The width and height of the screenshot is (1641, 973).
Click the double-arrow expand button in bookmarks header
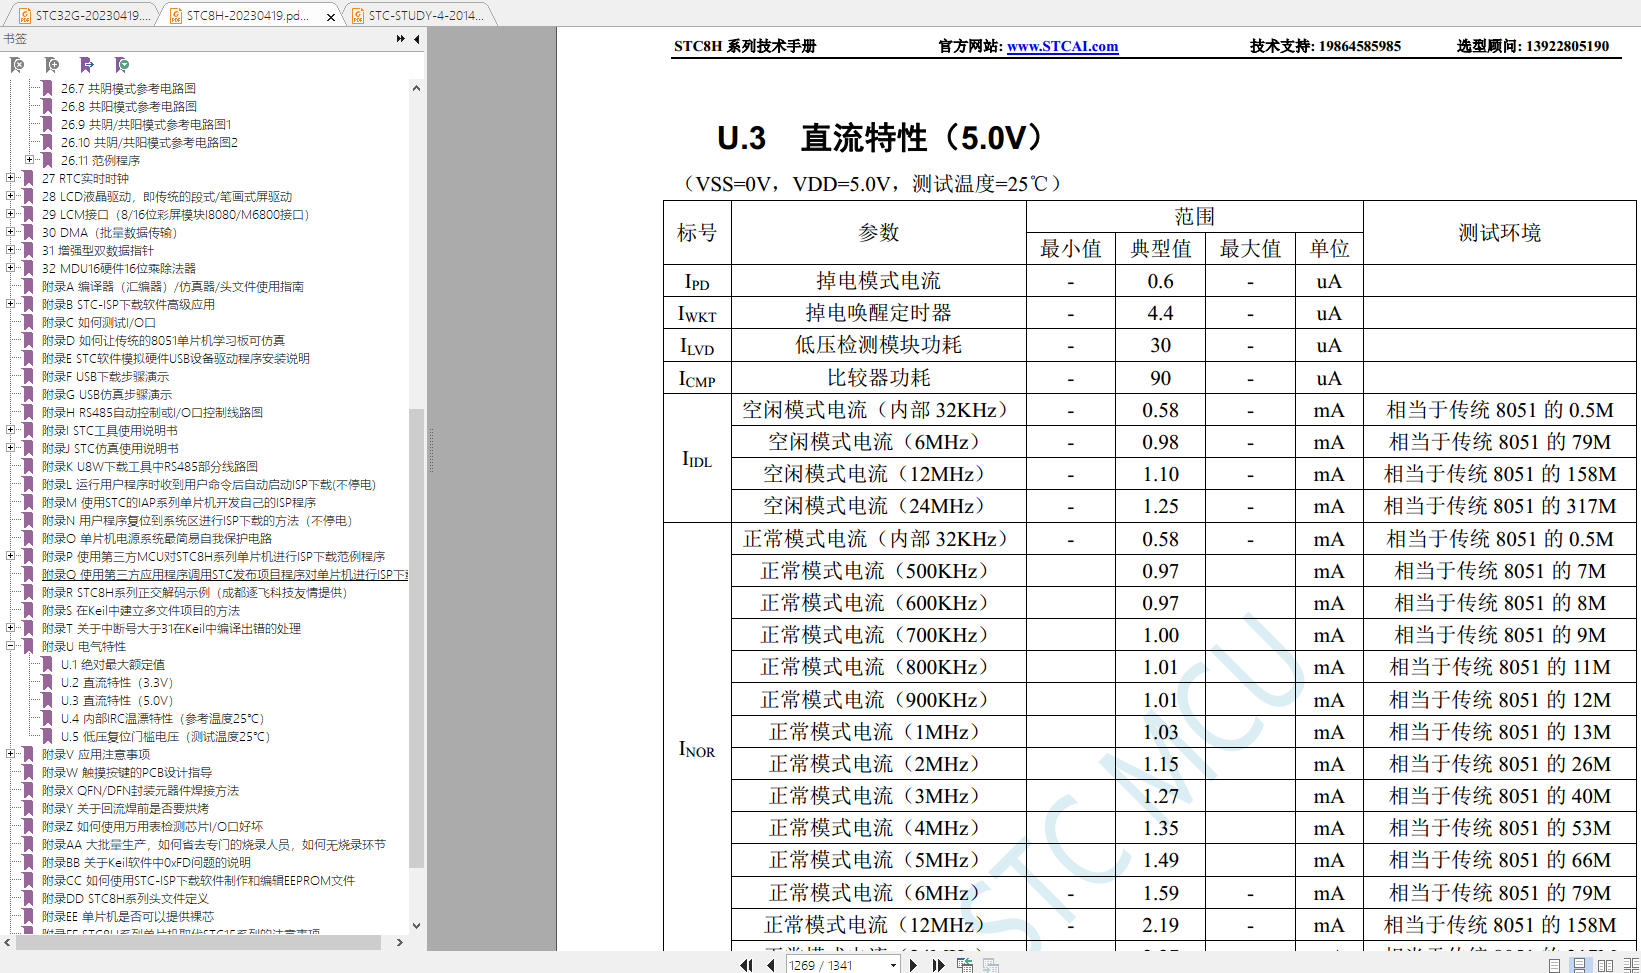click(401, 39)
